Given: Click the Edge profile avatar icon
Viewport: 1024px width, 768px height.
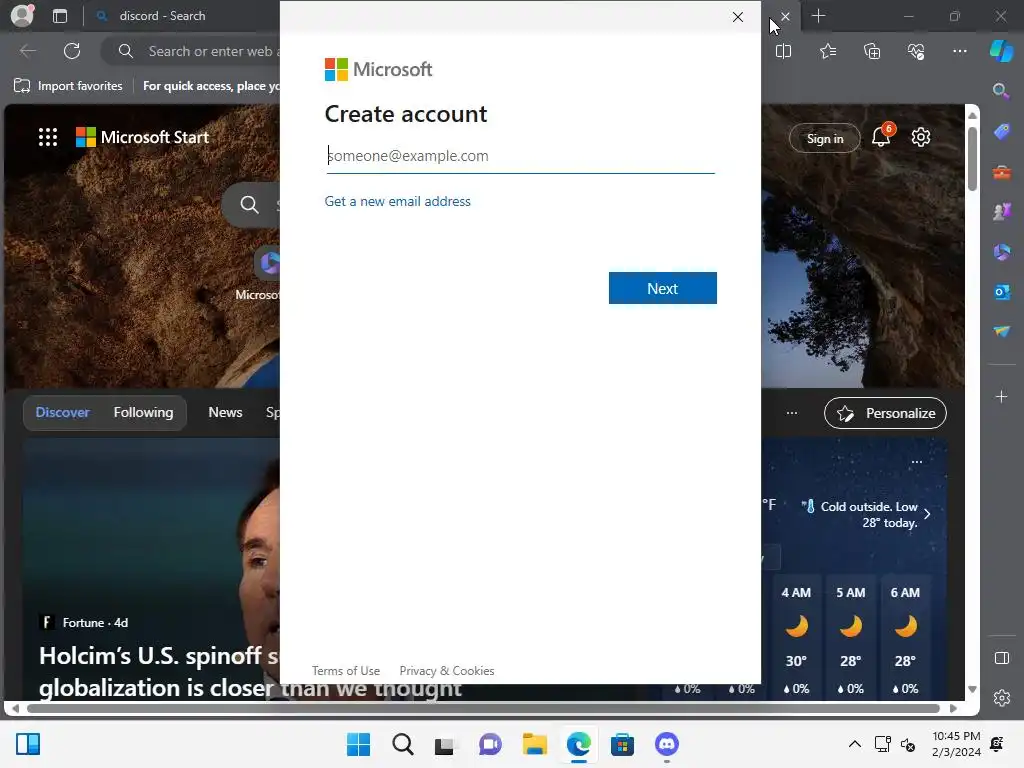Looking at the screenshot, I should click(22, 16).
